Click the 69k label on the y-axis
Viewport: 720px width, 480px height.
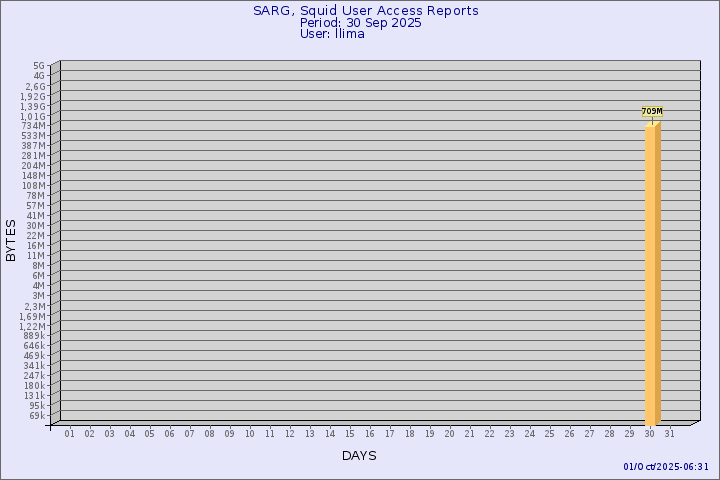[x=36, y=416]
